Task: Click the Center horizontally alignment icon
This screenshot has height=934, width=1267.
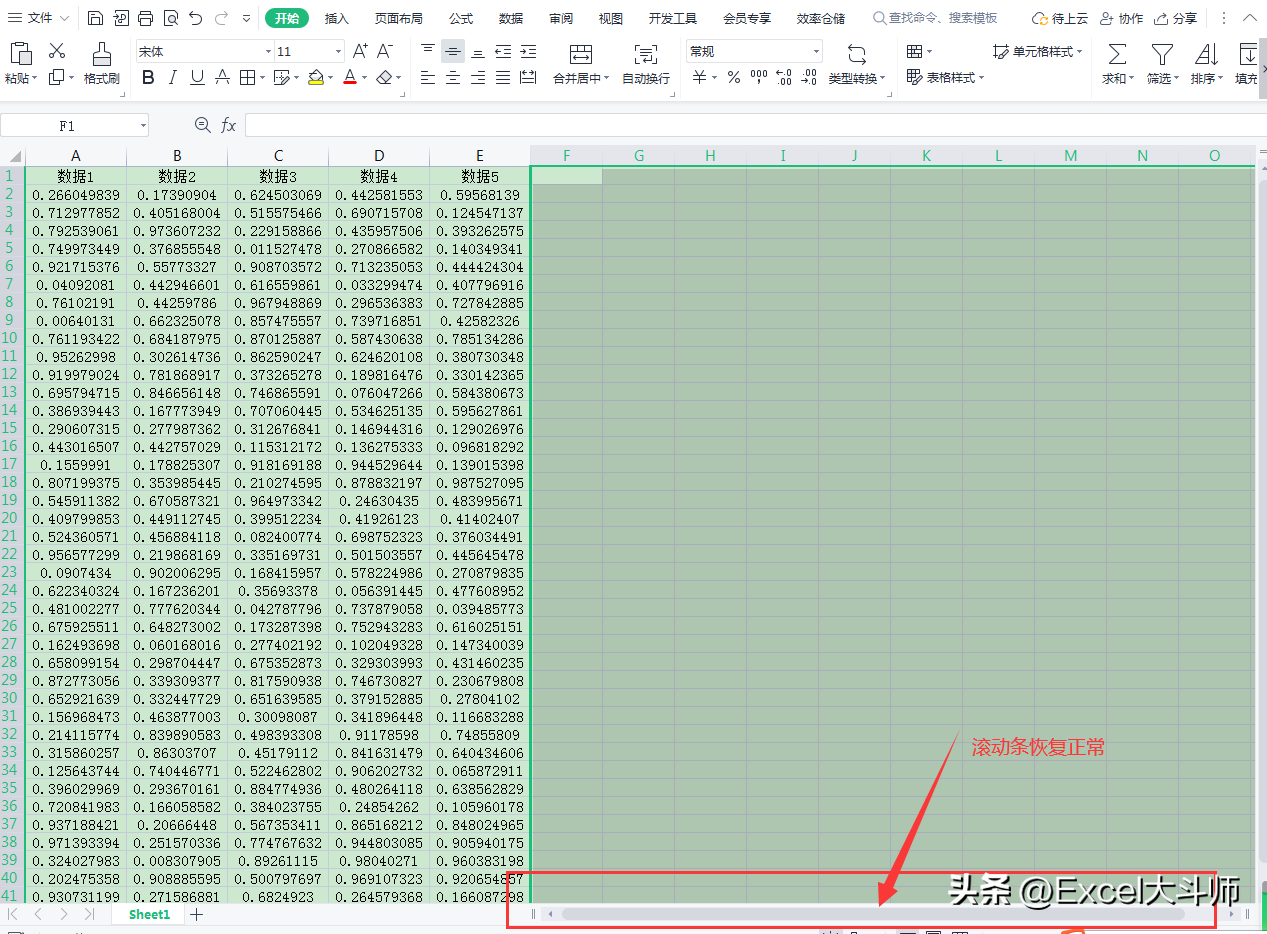Action: pyautogui.click(x=453, y=77)
